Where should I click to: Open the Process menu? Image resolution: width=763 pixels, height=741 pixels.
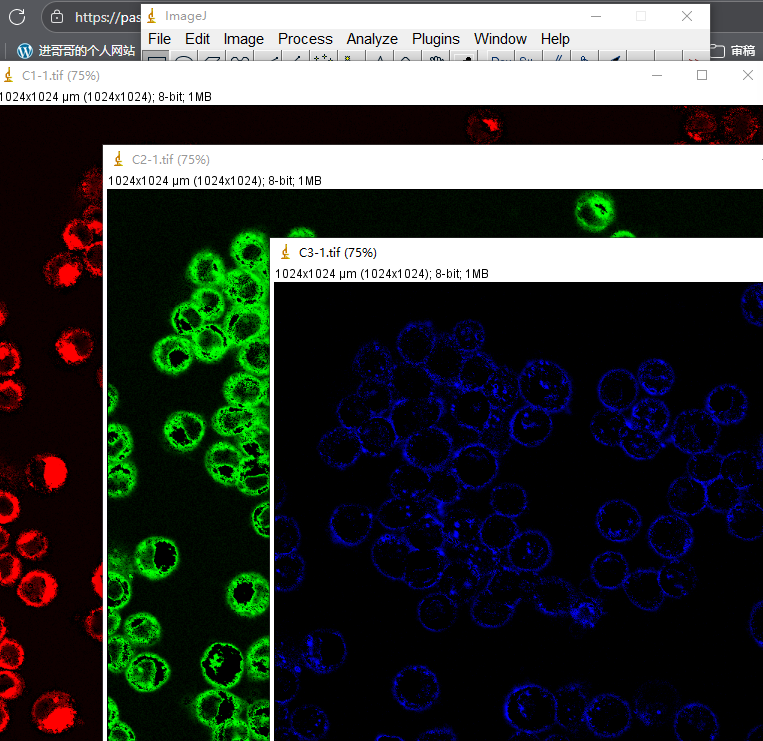[x=305, y=39]
